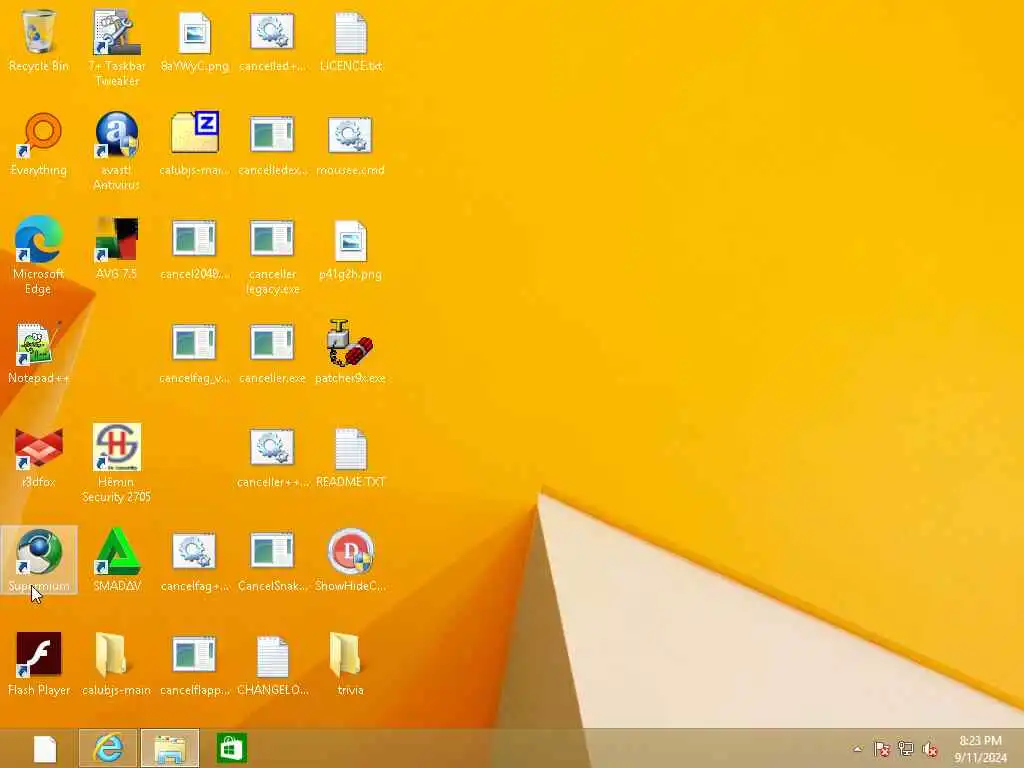Screen dimensions: 1024x768
Task: Open the clock showing 8:23 PM
Action: coord(980,749)
